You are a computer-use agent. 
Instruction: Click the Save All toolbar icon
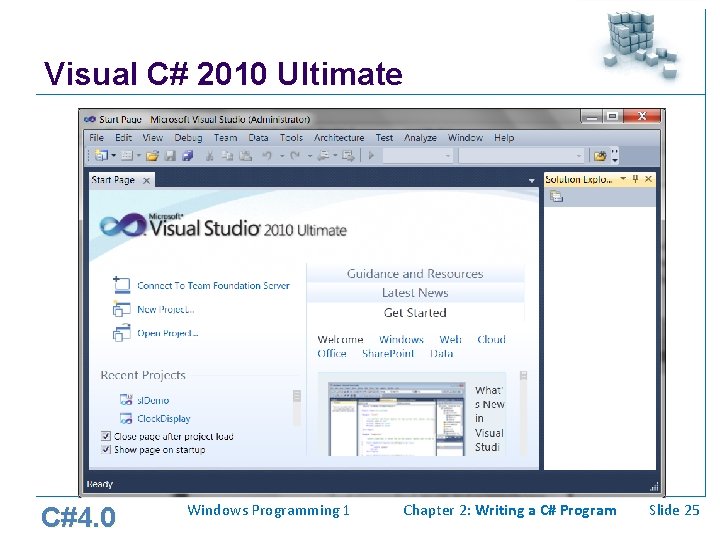(187, 156)
